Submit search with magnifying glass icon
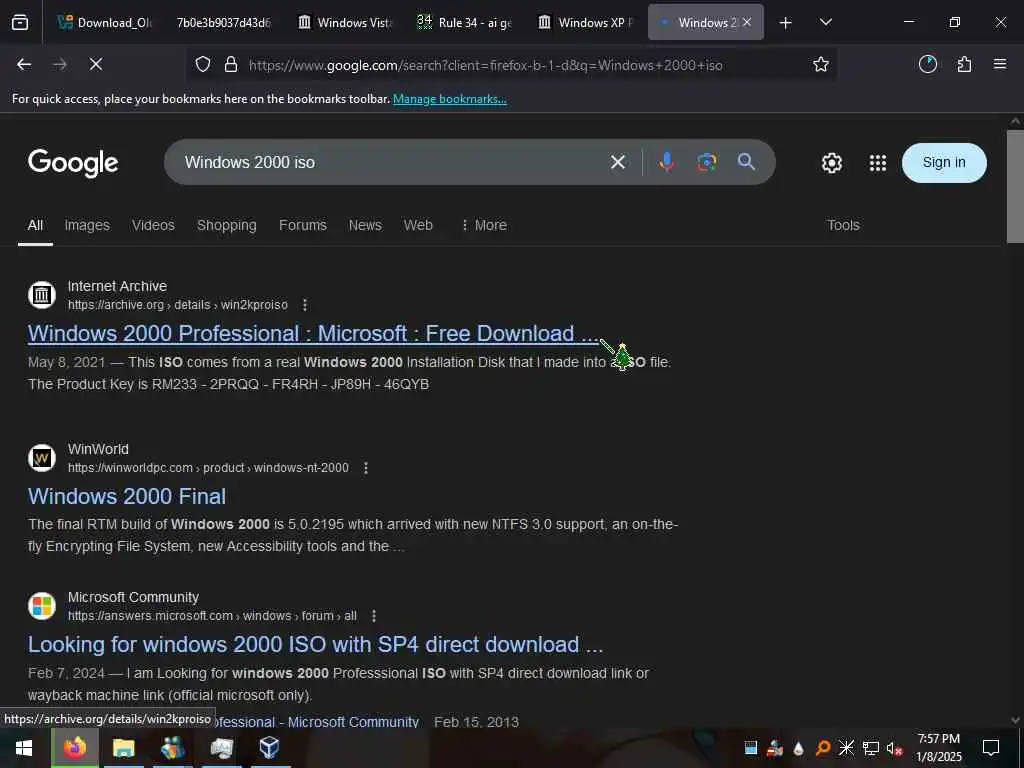 point(746,162)
